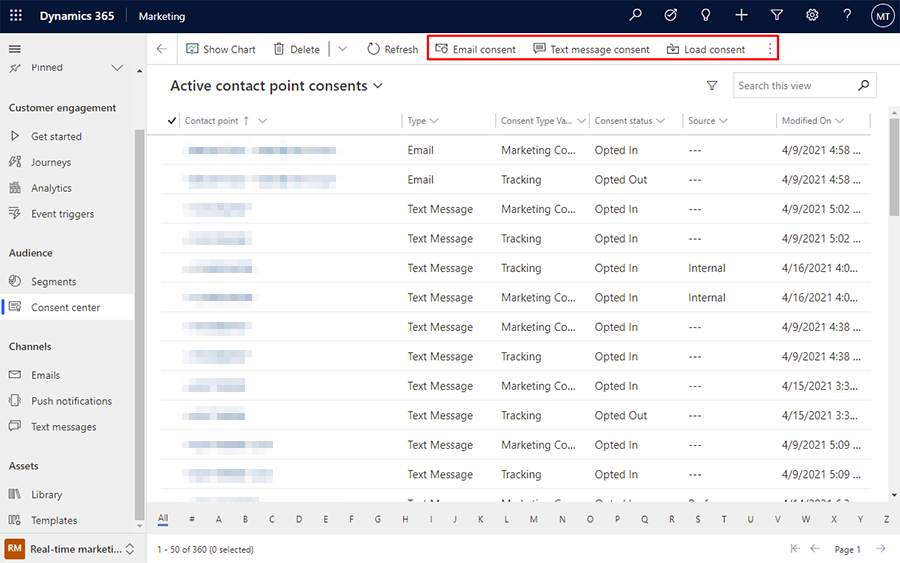Open the Consent status column dropdown
The width and height of the screenshot is (900, 563).
(x=660, y=121)
